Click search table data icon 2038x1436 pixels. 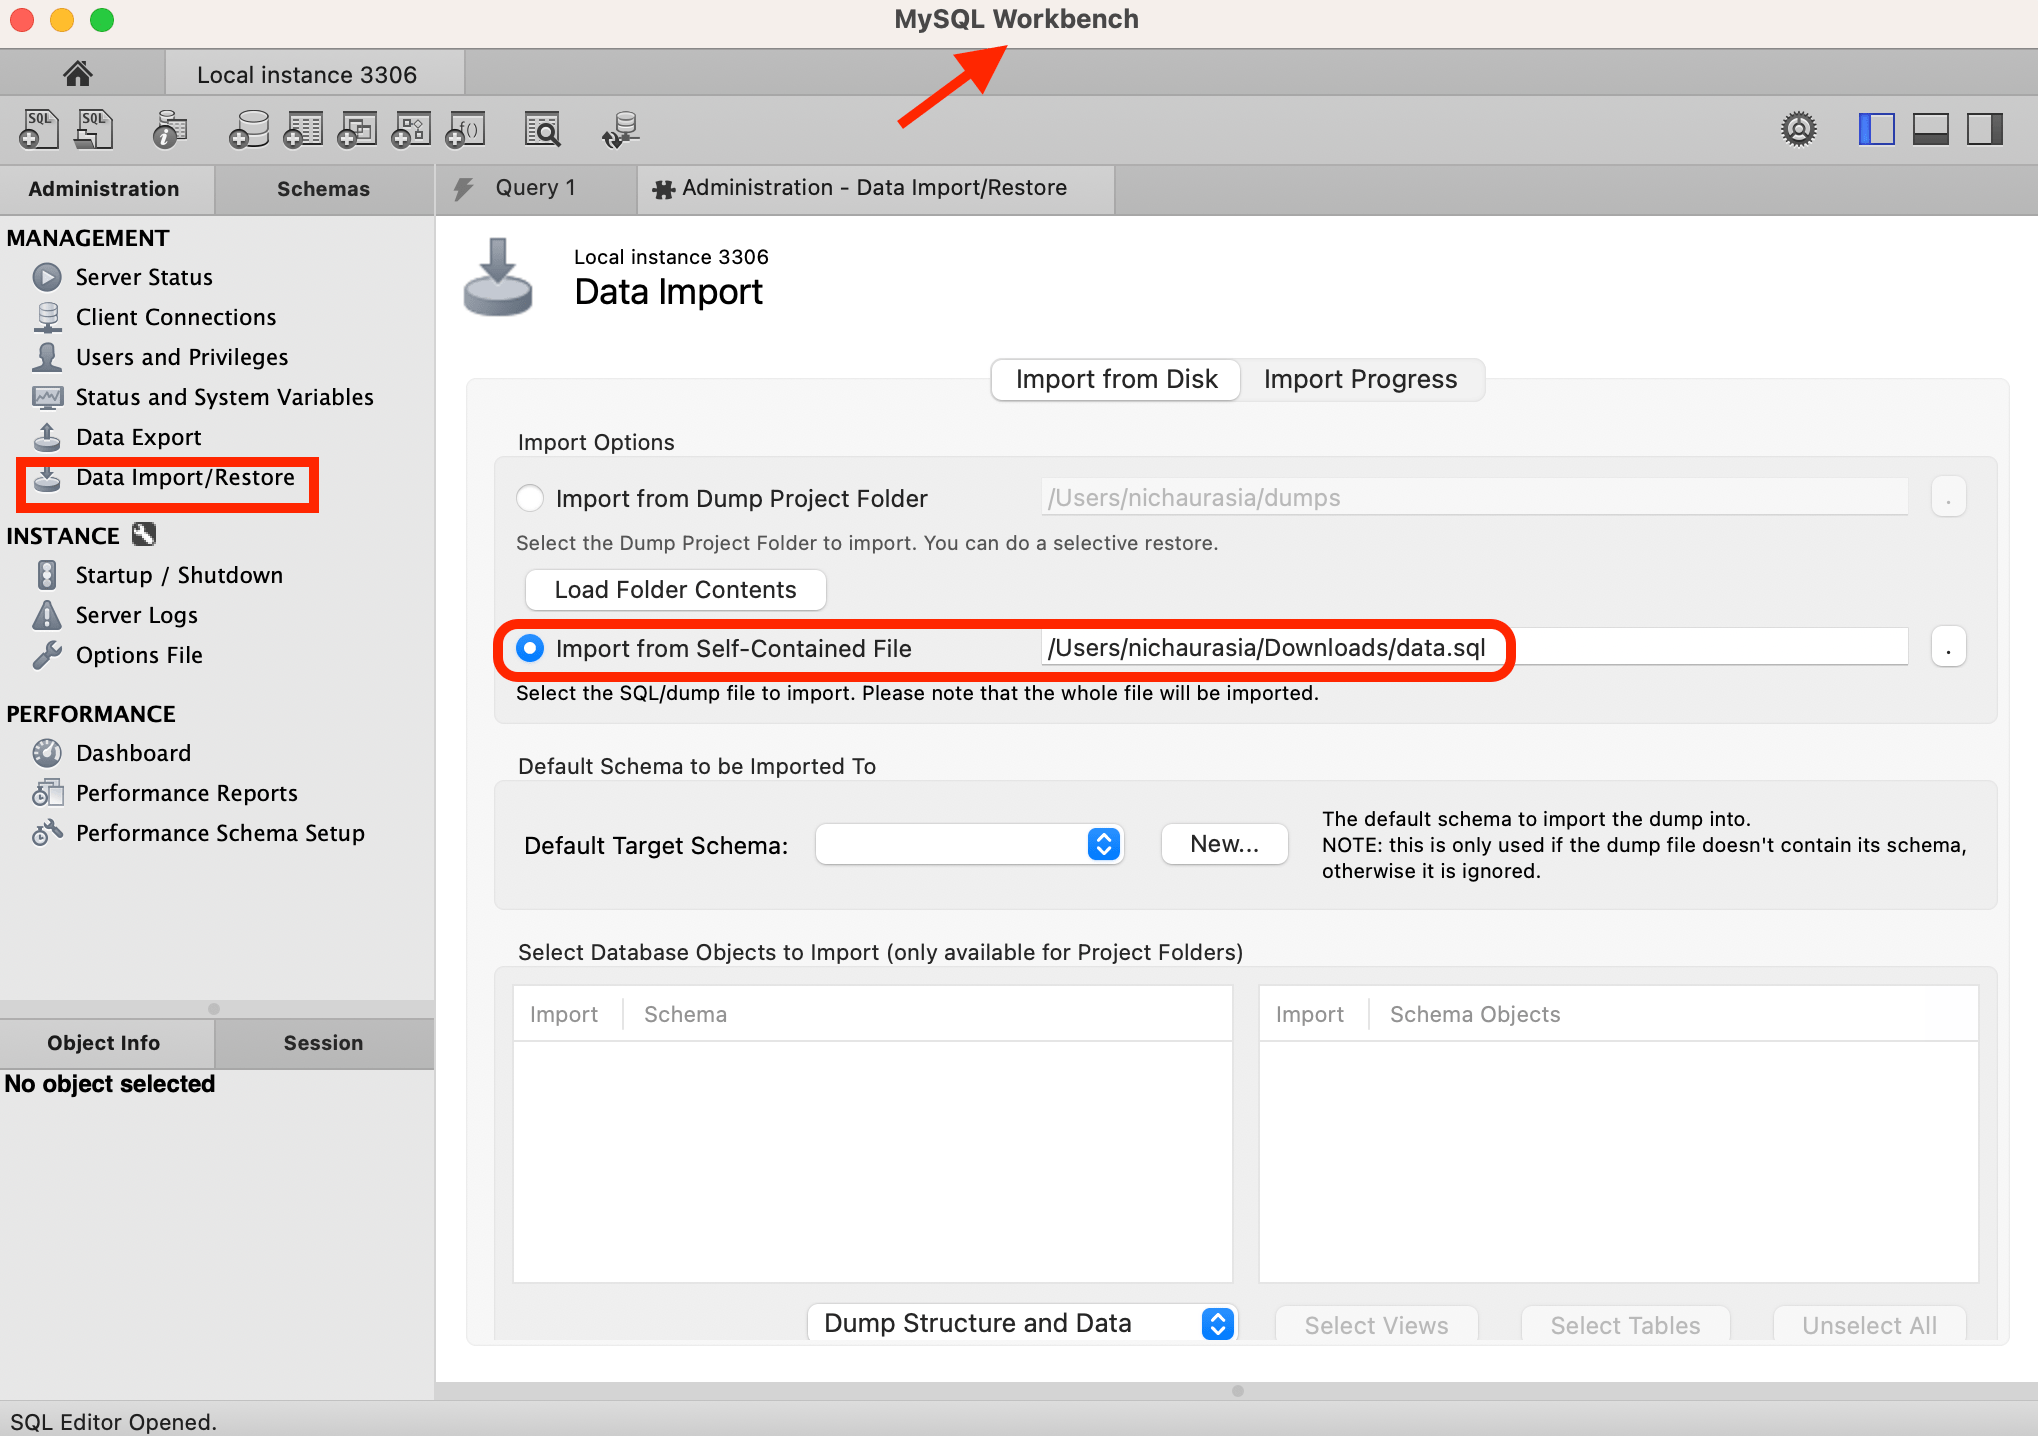[542, 130]
